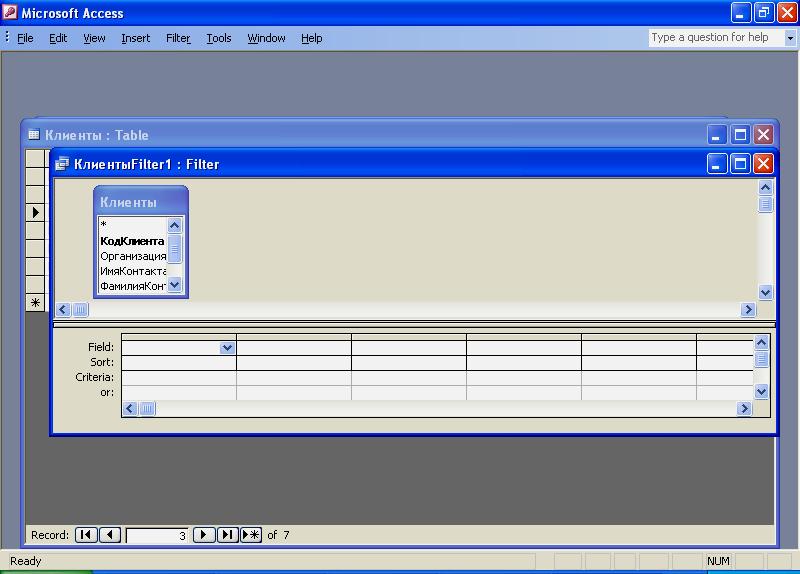Expand the help question dropdown arrow
The image size is (800, 574).
tap(790, 38)
